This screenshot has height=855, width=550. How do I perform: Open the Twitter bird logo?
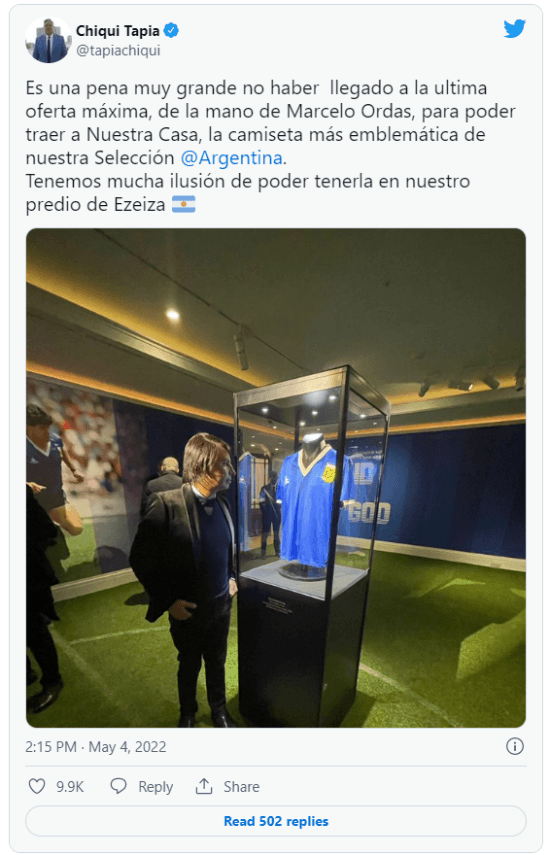click(x=514, y=29)
